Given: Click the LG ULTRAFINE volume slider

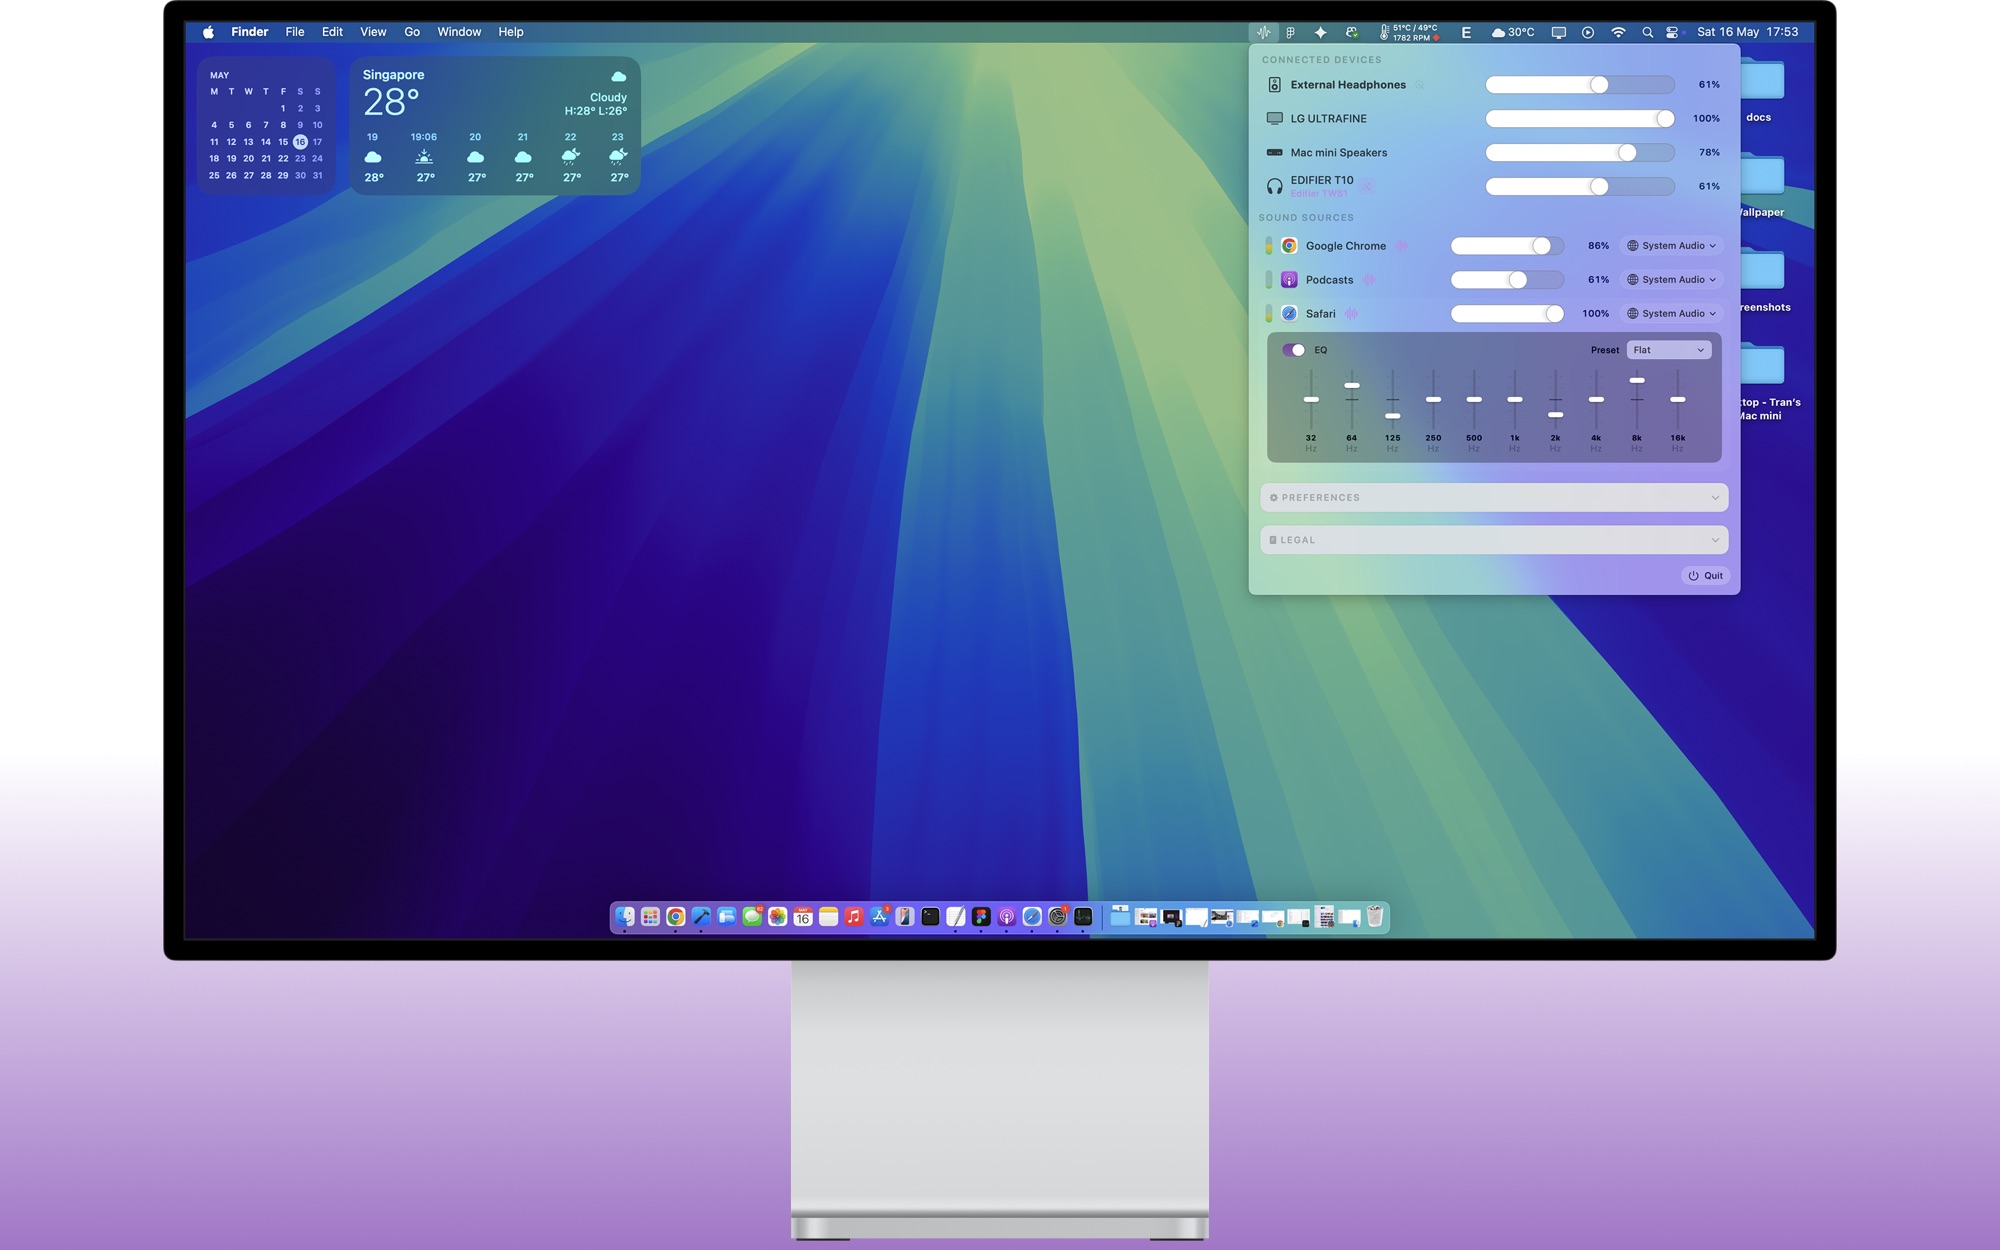Looking at the screenshot, I should (1580, 119).
